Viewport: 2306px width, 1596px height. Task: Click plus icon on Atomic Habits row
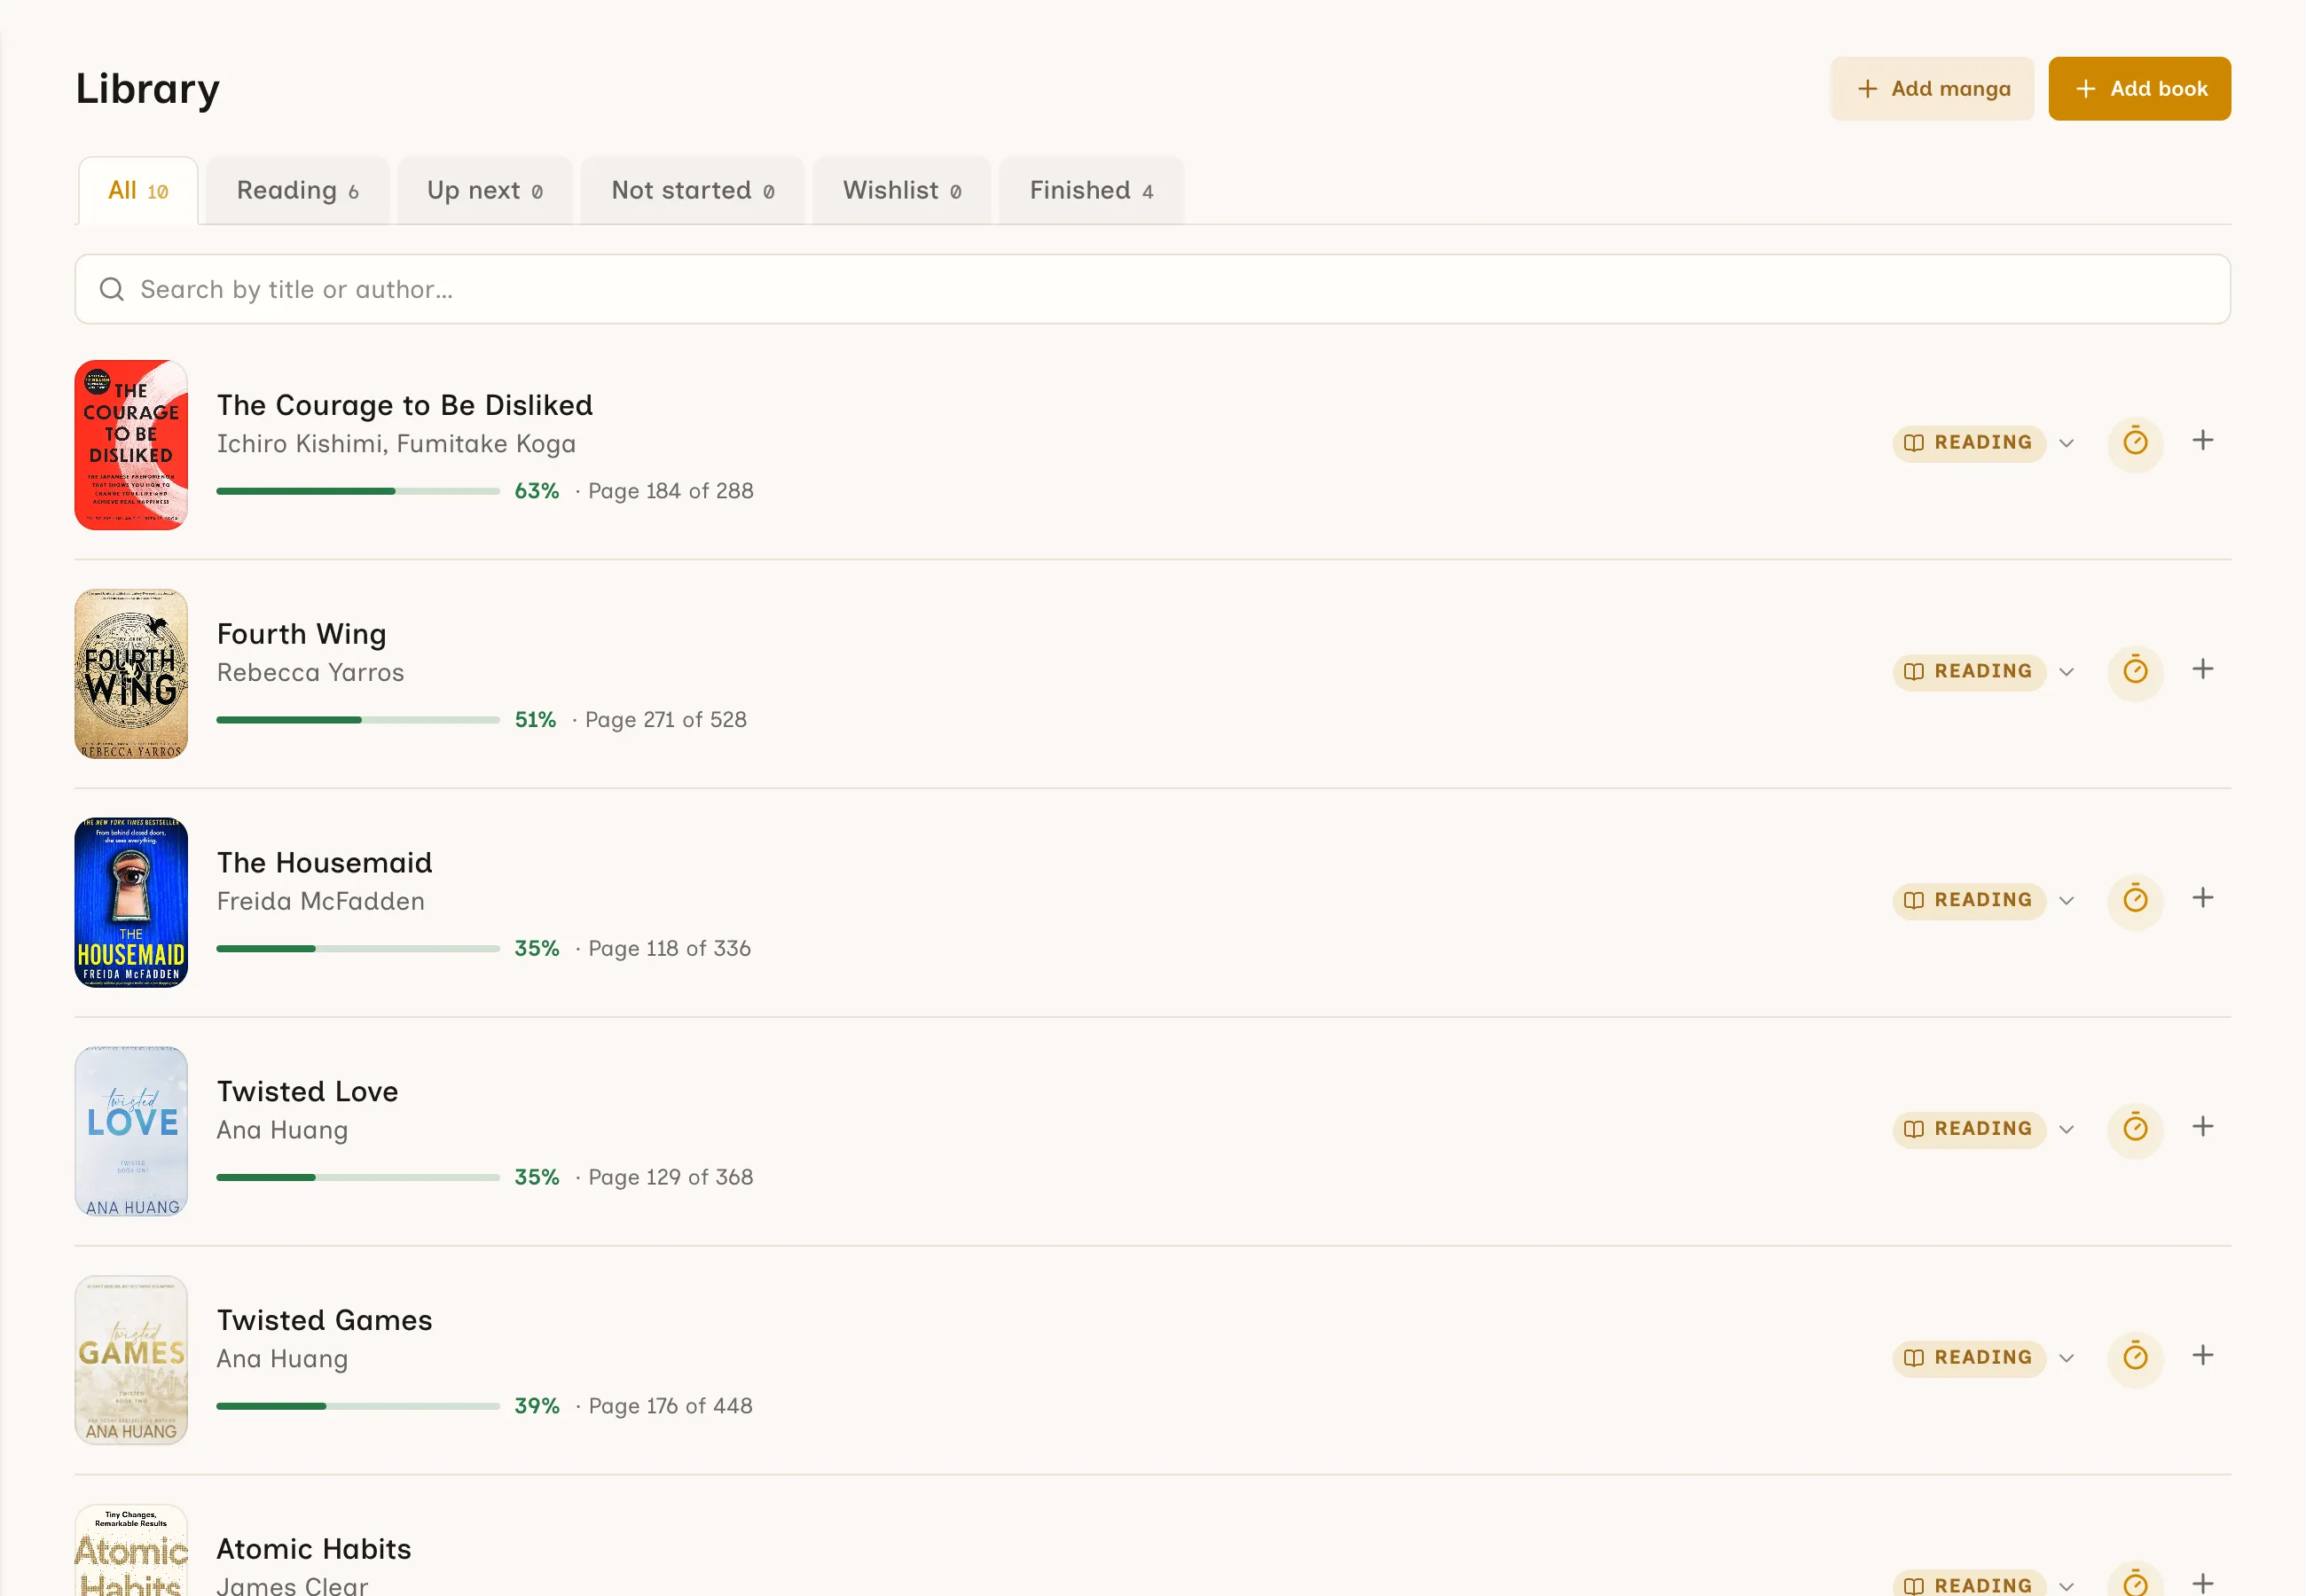[x=2202, y=1583]
